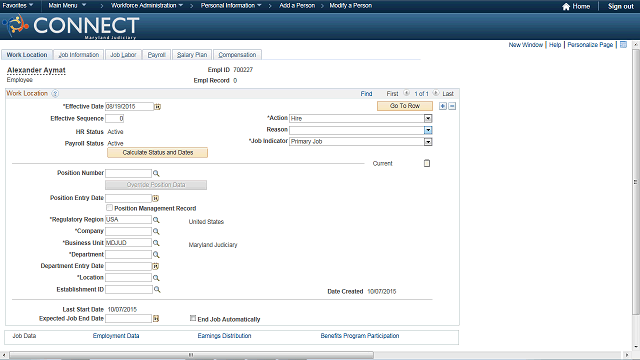
Task: Open the Reason dropdown list
Action: 428,130
